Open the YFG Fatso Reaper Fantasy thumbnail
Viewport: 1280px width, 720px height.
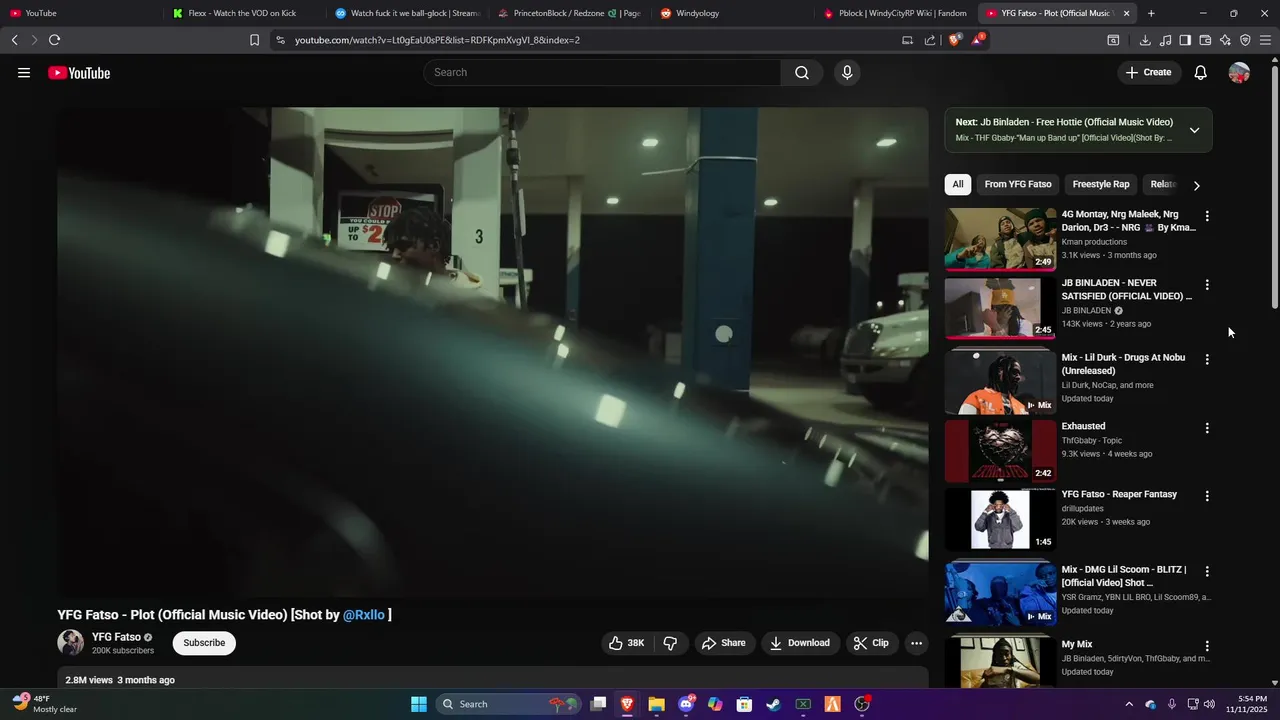[1000, 519]
